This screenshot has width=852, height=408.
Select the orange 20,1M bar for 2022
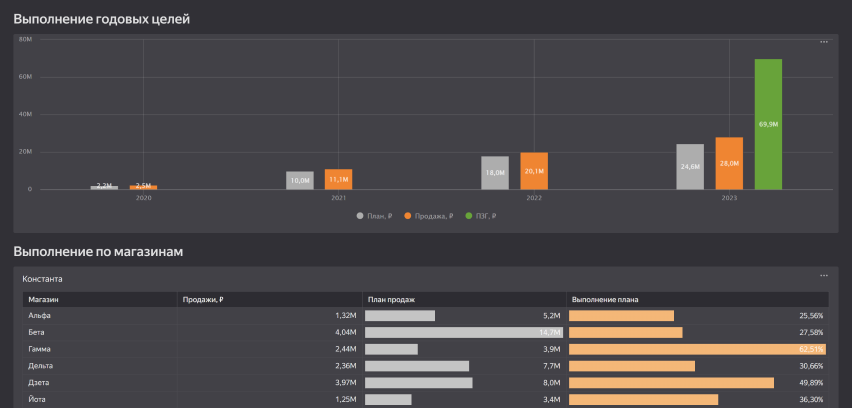534,171
